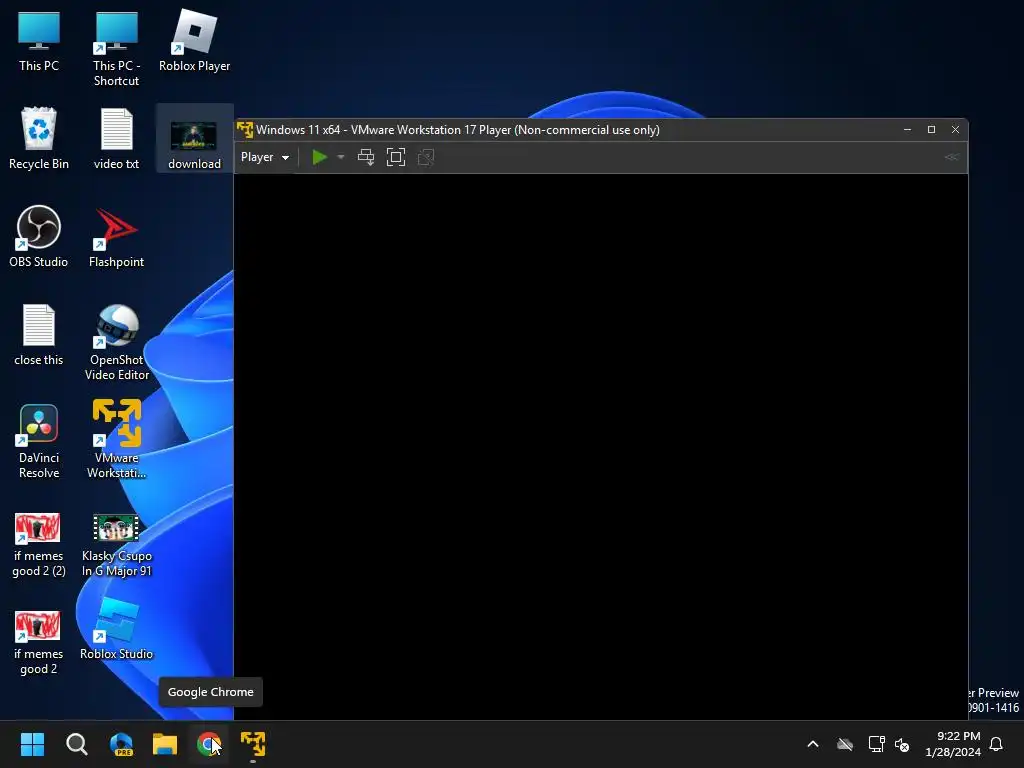
Task: Click the VMware window title bar icon
Action: click(x=245, y=129)
